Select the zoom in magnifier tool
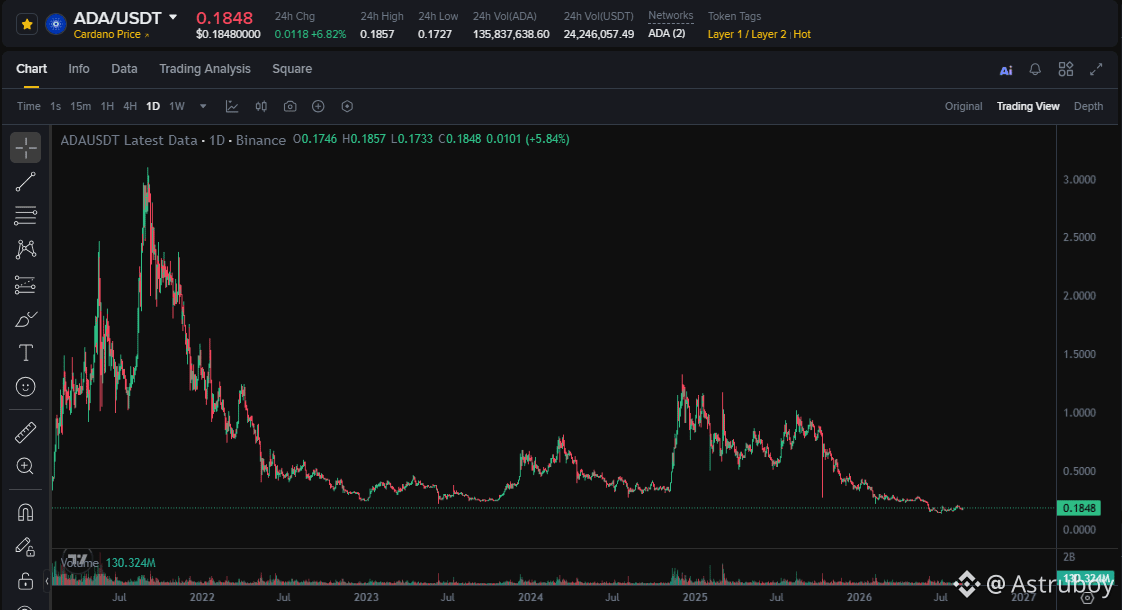This screenshot has height=610, width=1122. (x=26, y=467)
